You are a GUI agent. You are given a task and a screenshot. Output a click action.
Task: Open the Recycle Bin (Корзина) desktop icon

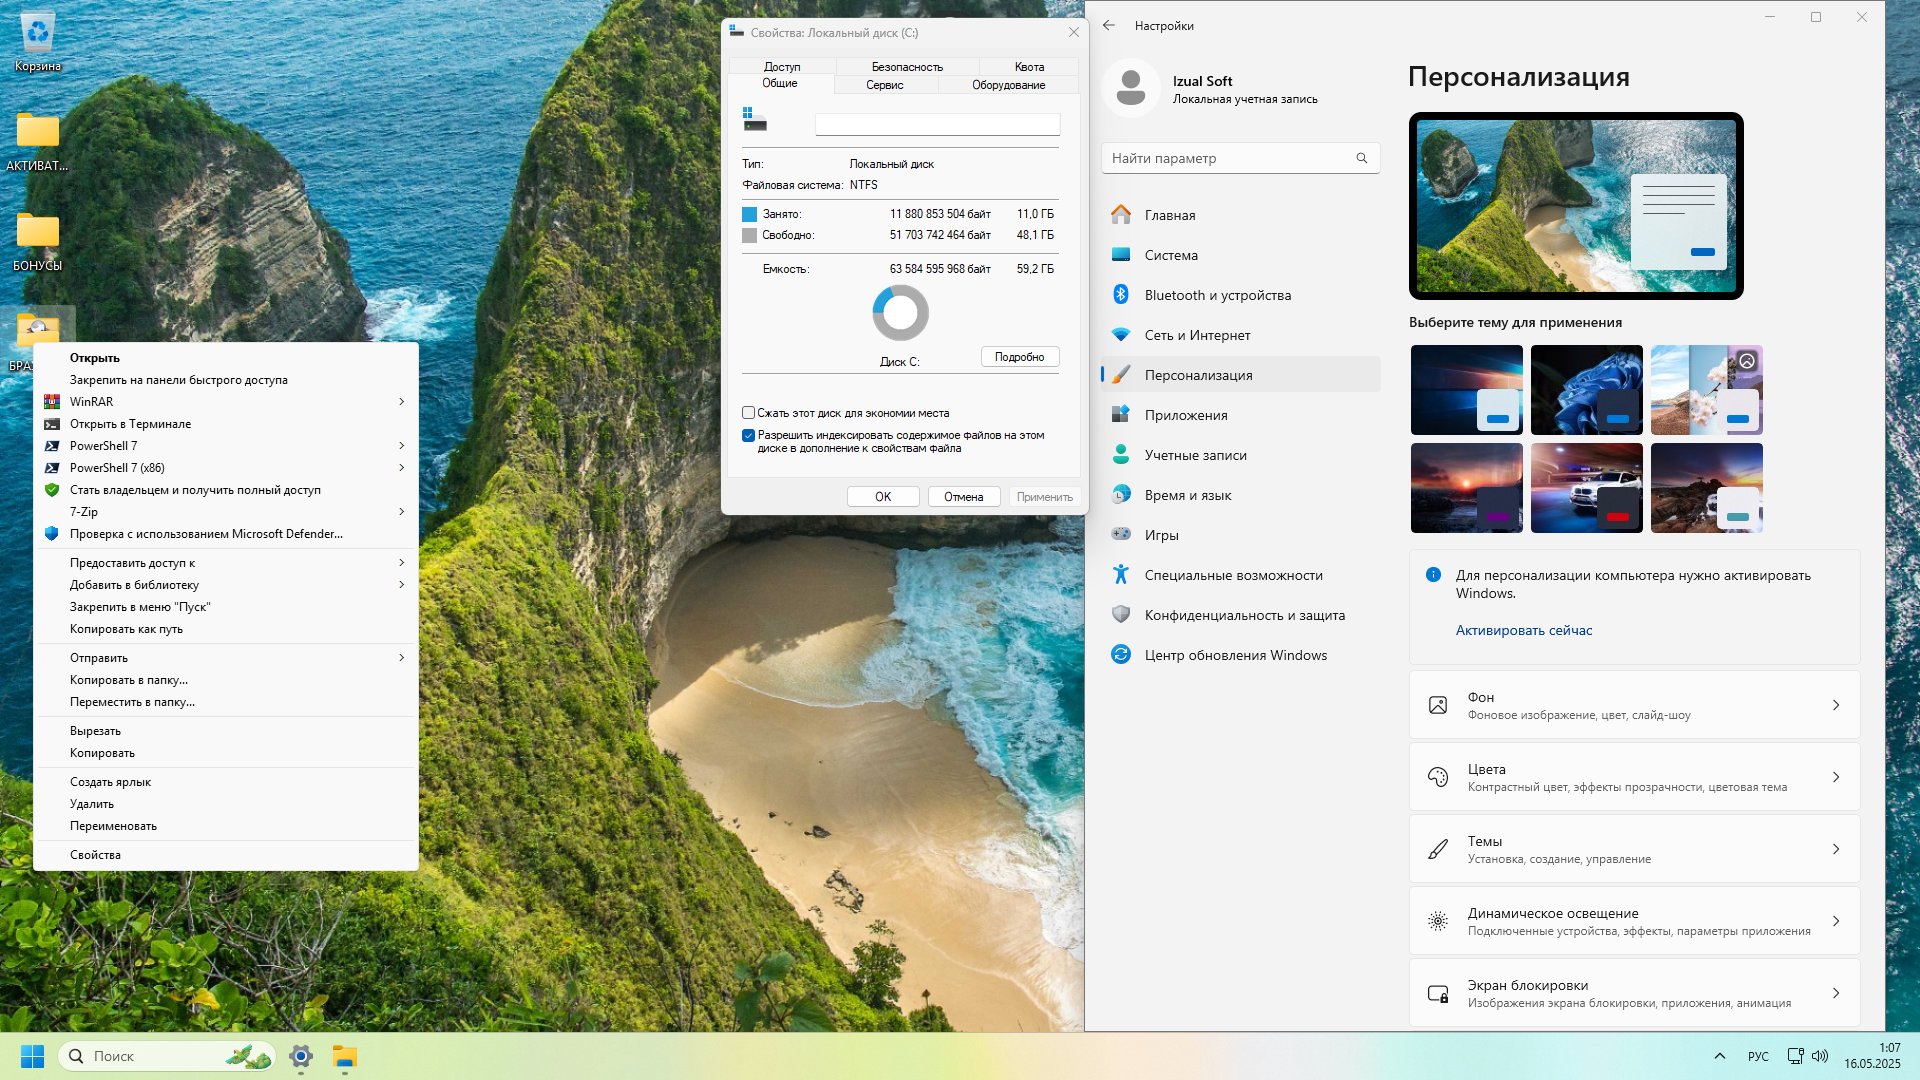pos(38,40)
